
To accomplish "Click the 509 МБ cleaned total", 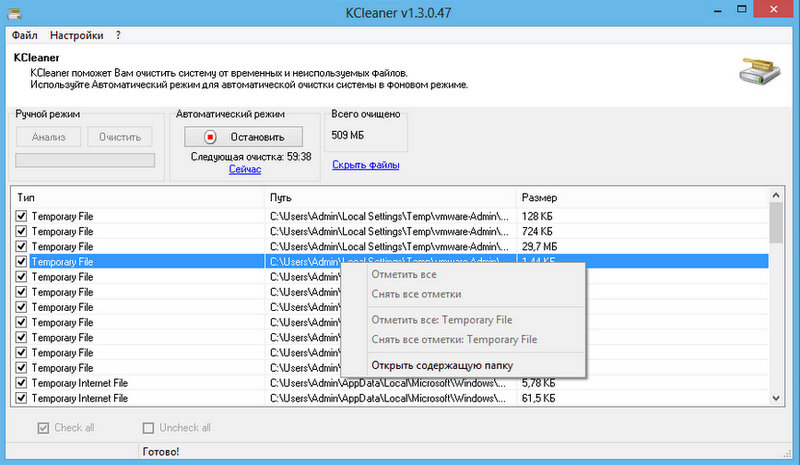I will click(x=347, y=135).
